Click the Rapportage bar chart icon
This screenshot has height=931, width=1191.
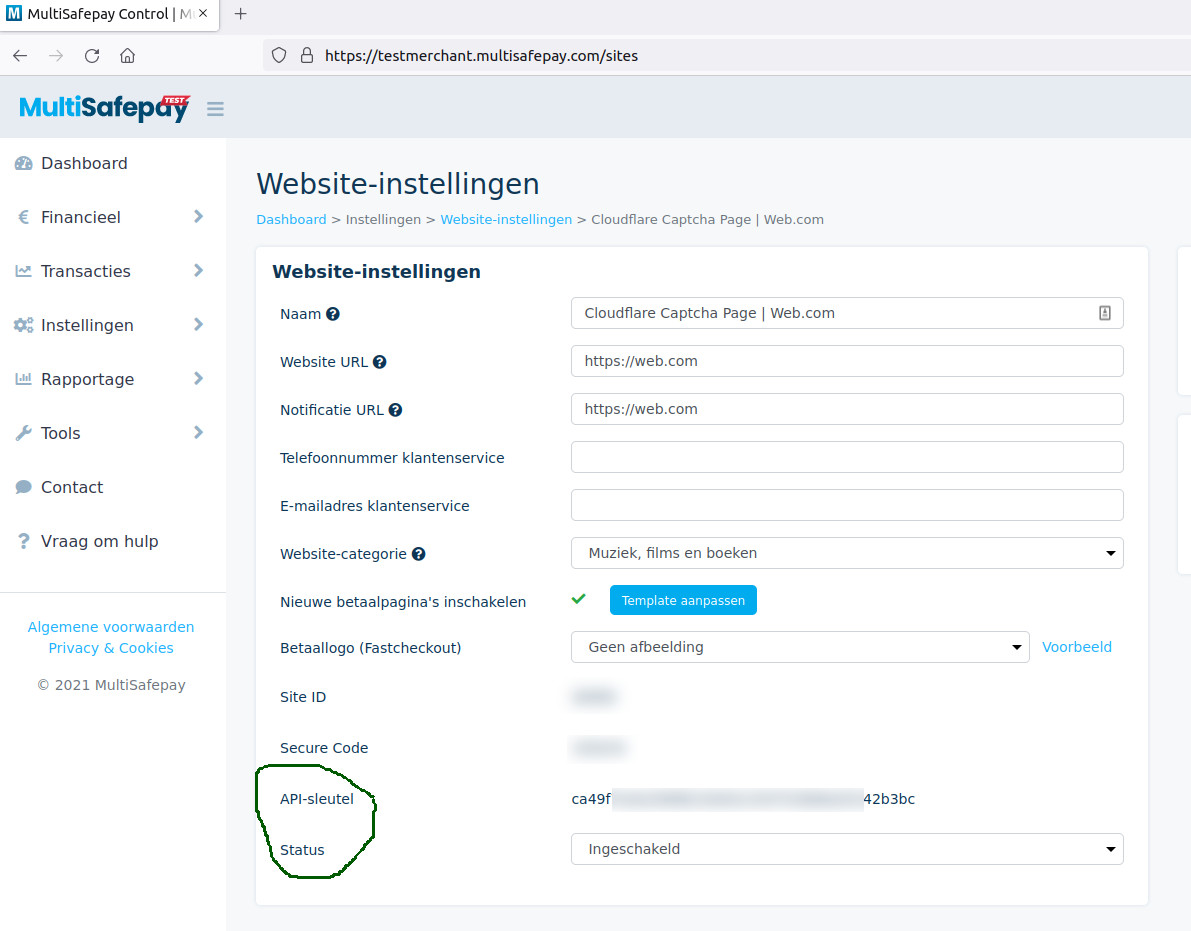tap(24, 379)
